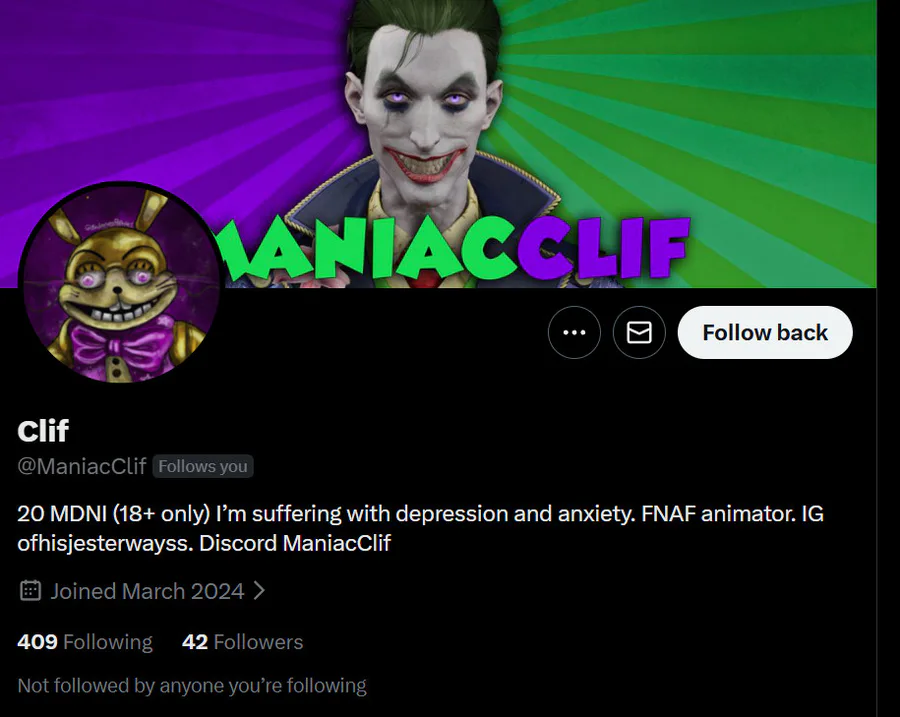Click the ofhisjesterwayss Instagram name in bio

tap(105, 543)
